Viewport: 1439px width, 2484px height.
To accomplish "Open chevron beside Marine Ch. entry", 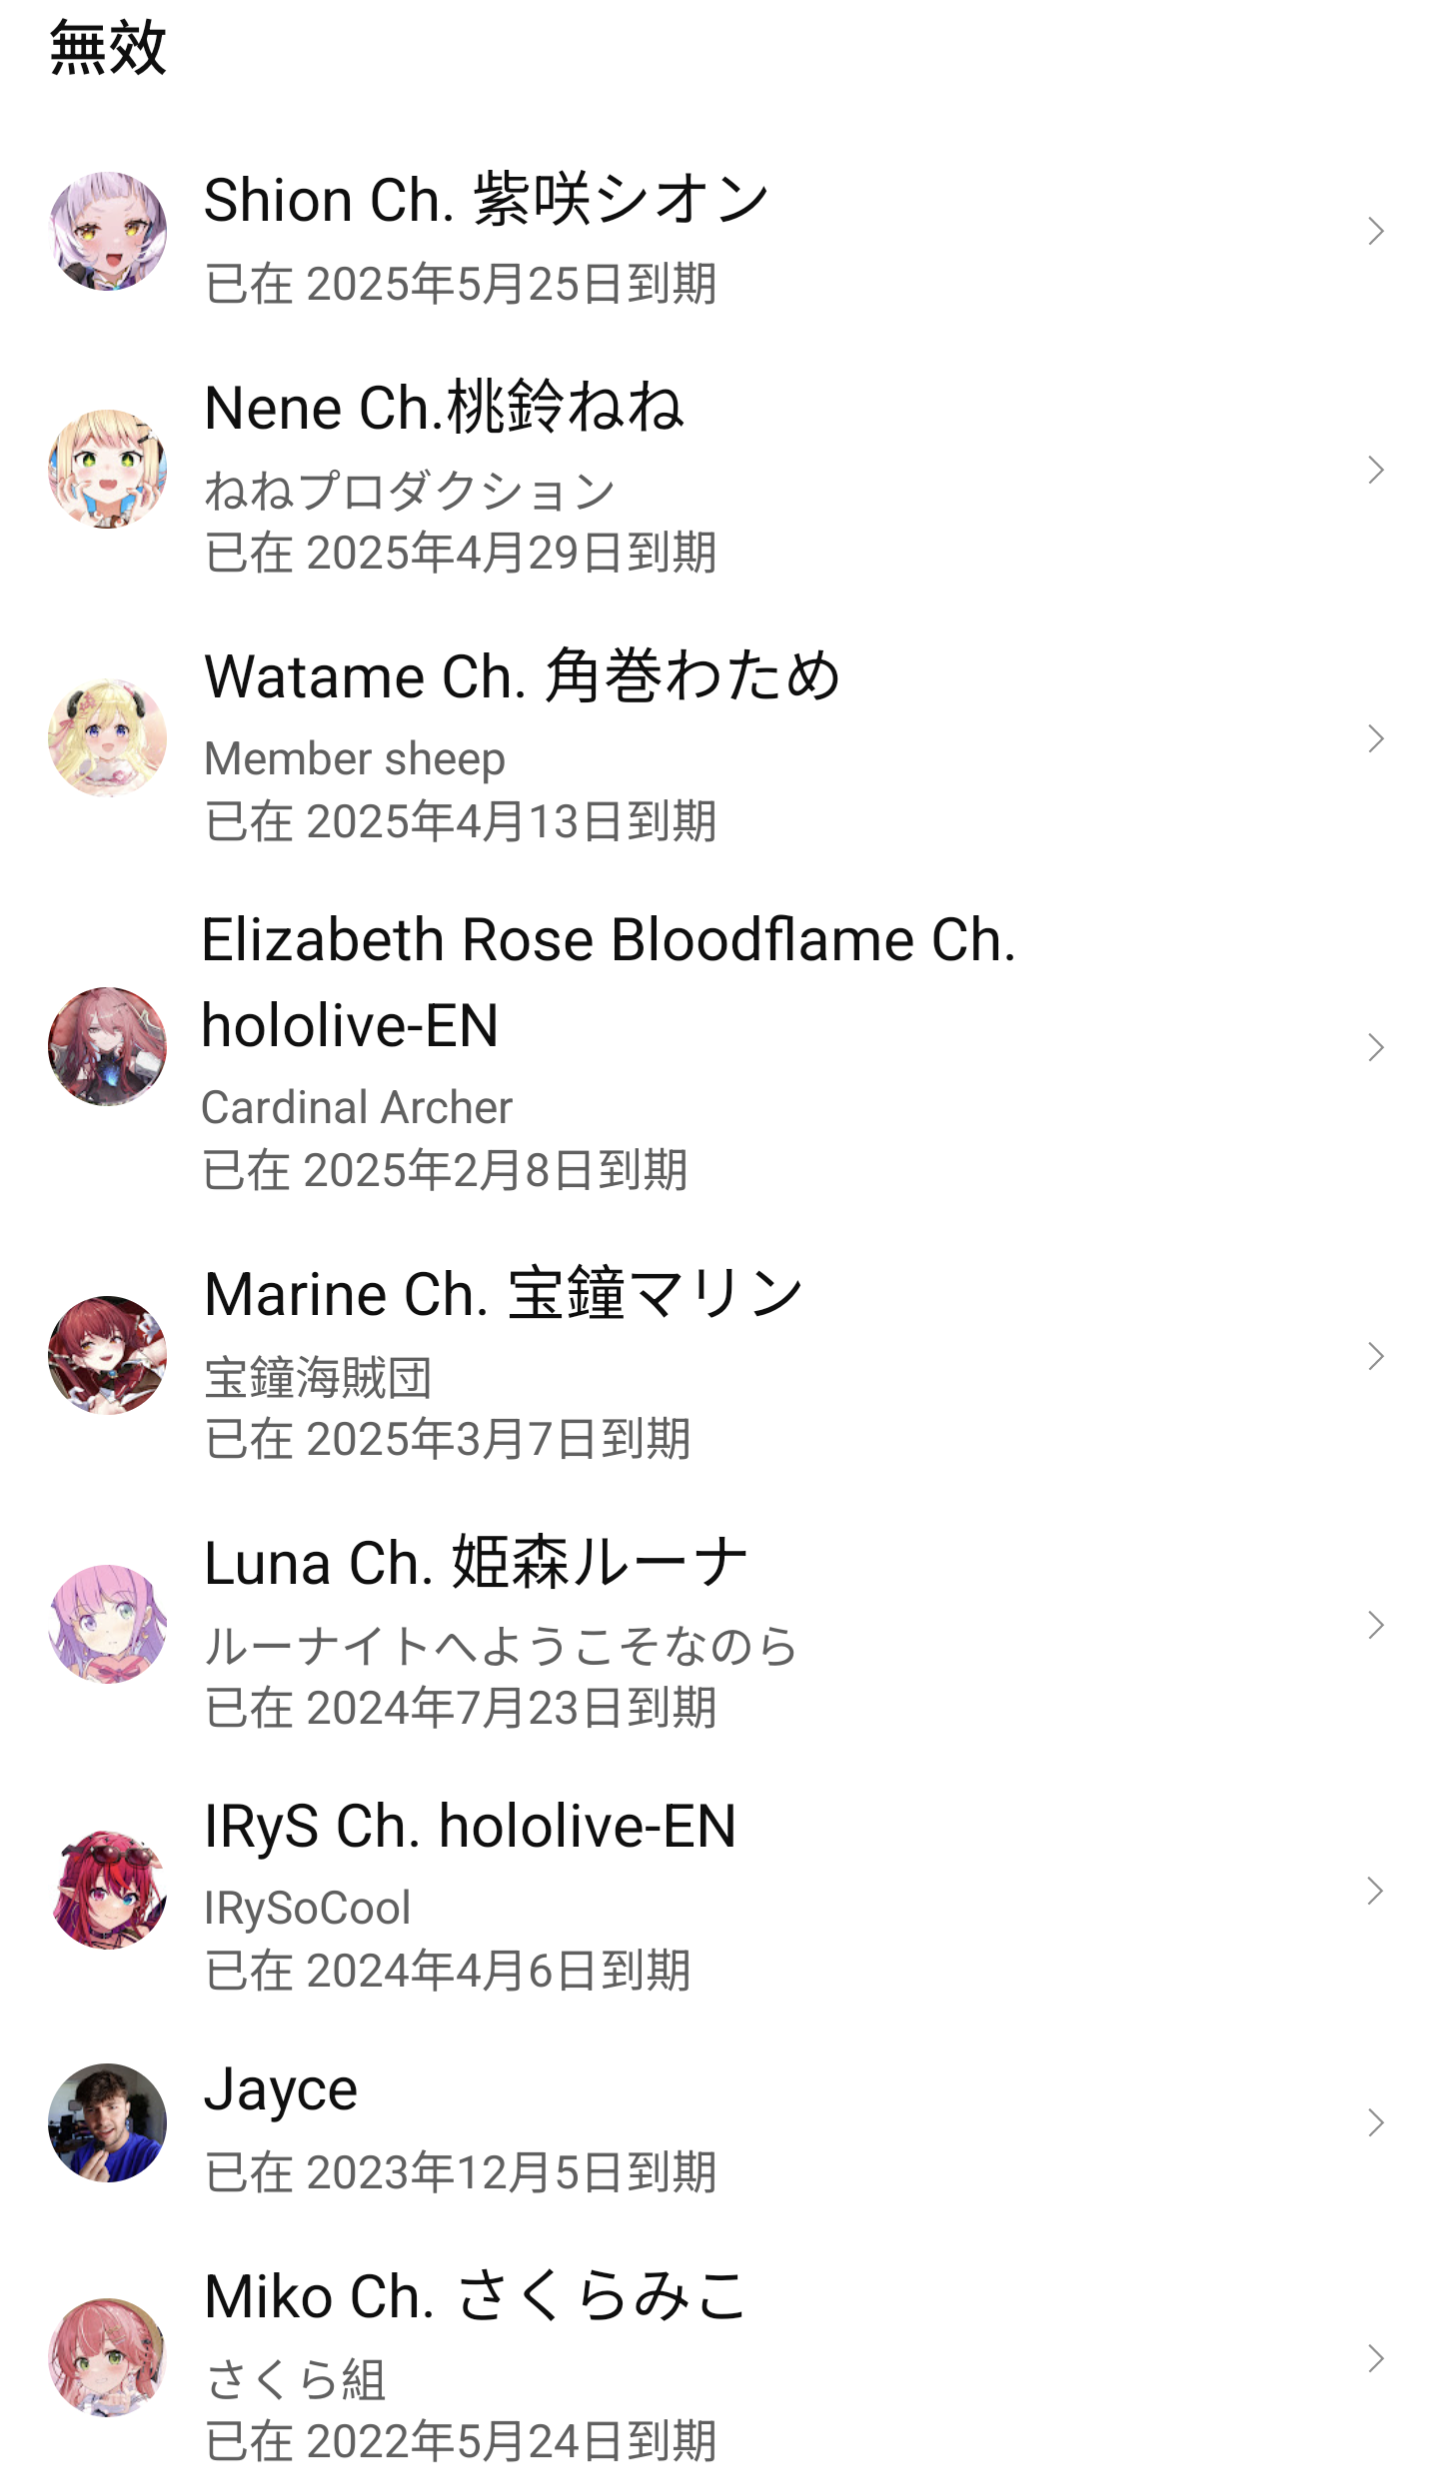I will point(1376,1356).
